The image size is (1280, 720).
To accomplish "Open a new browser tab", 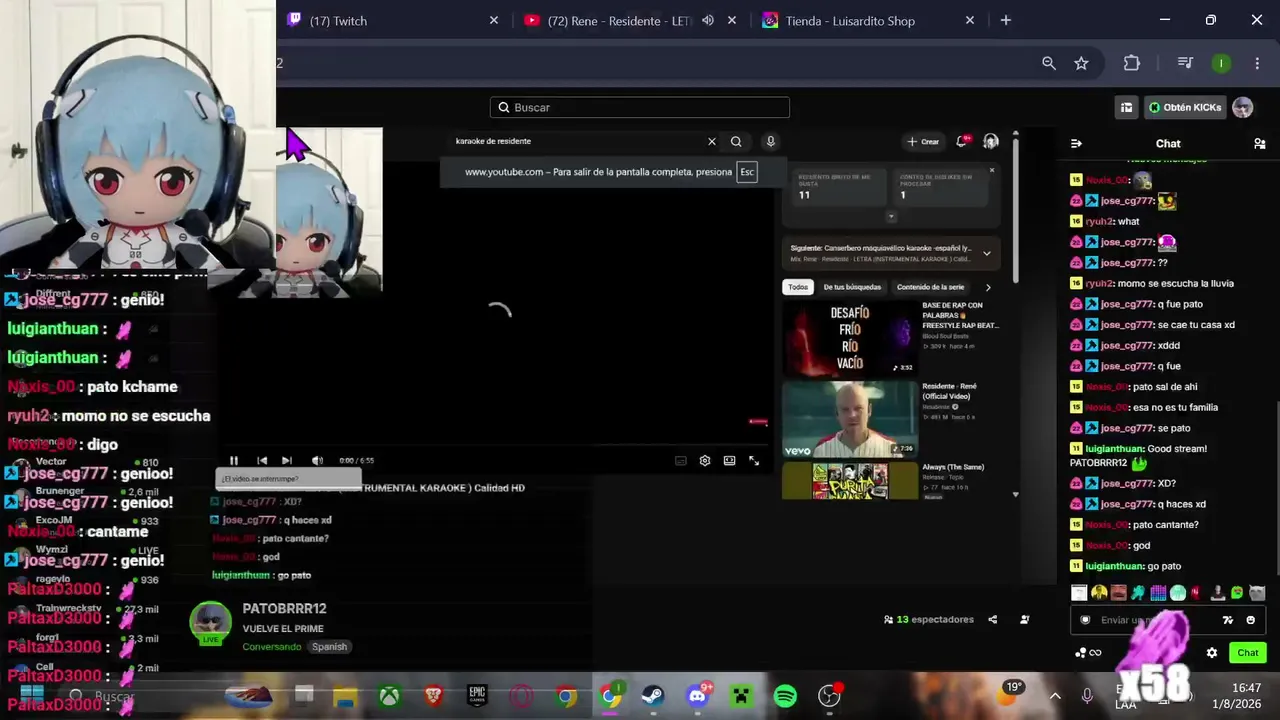I will click(1006, 20).
